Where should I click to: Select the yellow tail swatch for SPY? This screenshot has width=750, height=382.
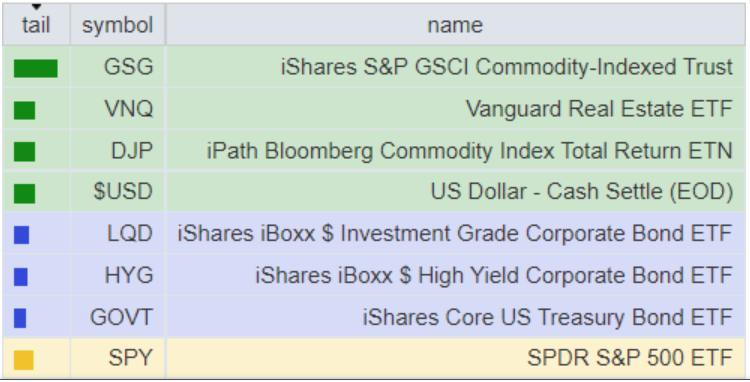point(23,360)
